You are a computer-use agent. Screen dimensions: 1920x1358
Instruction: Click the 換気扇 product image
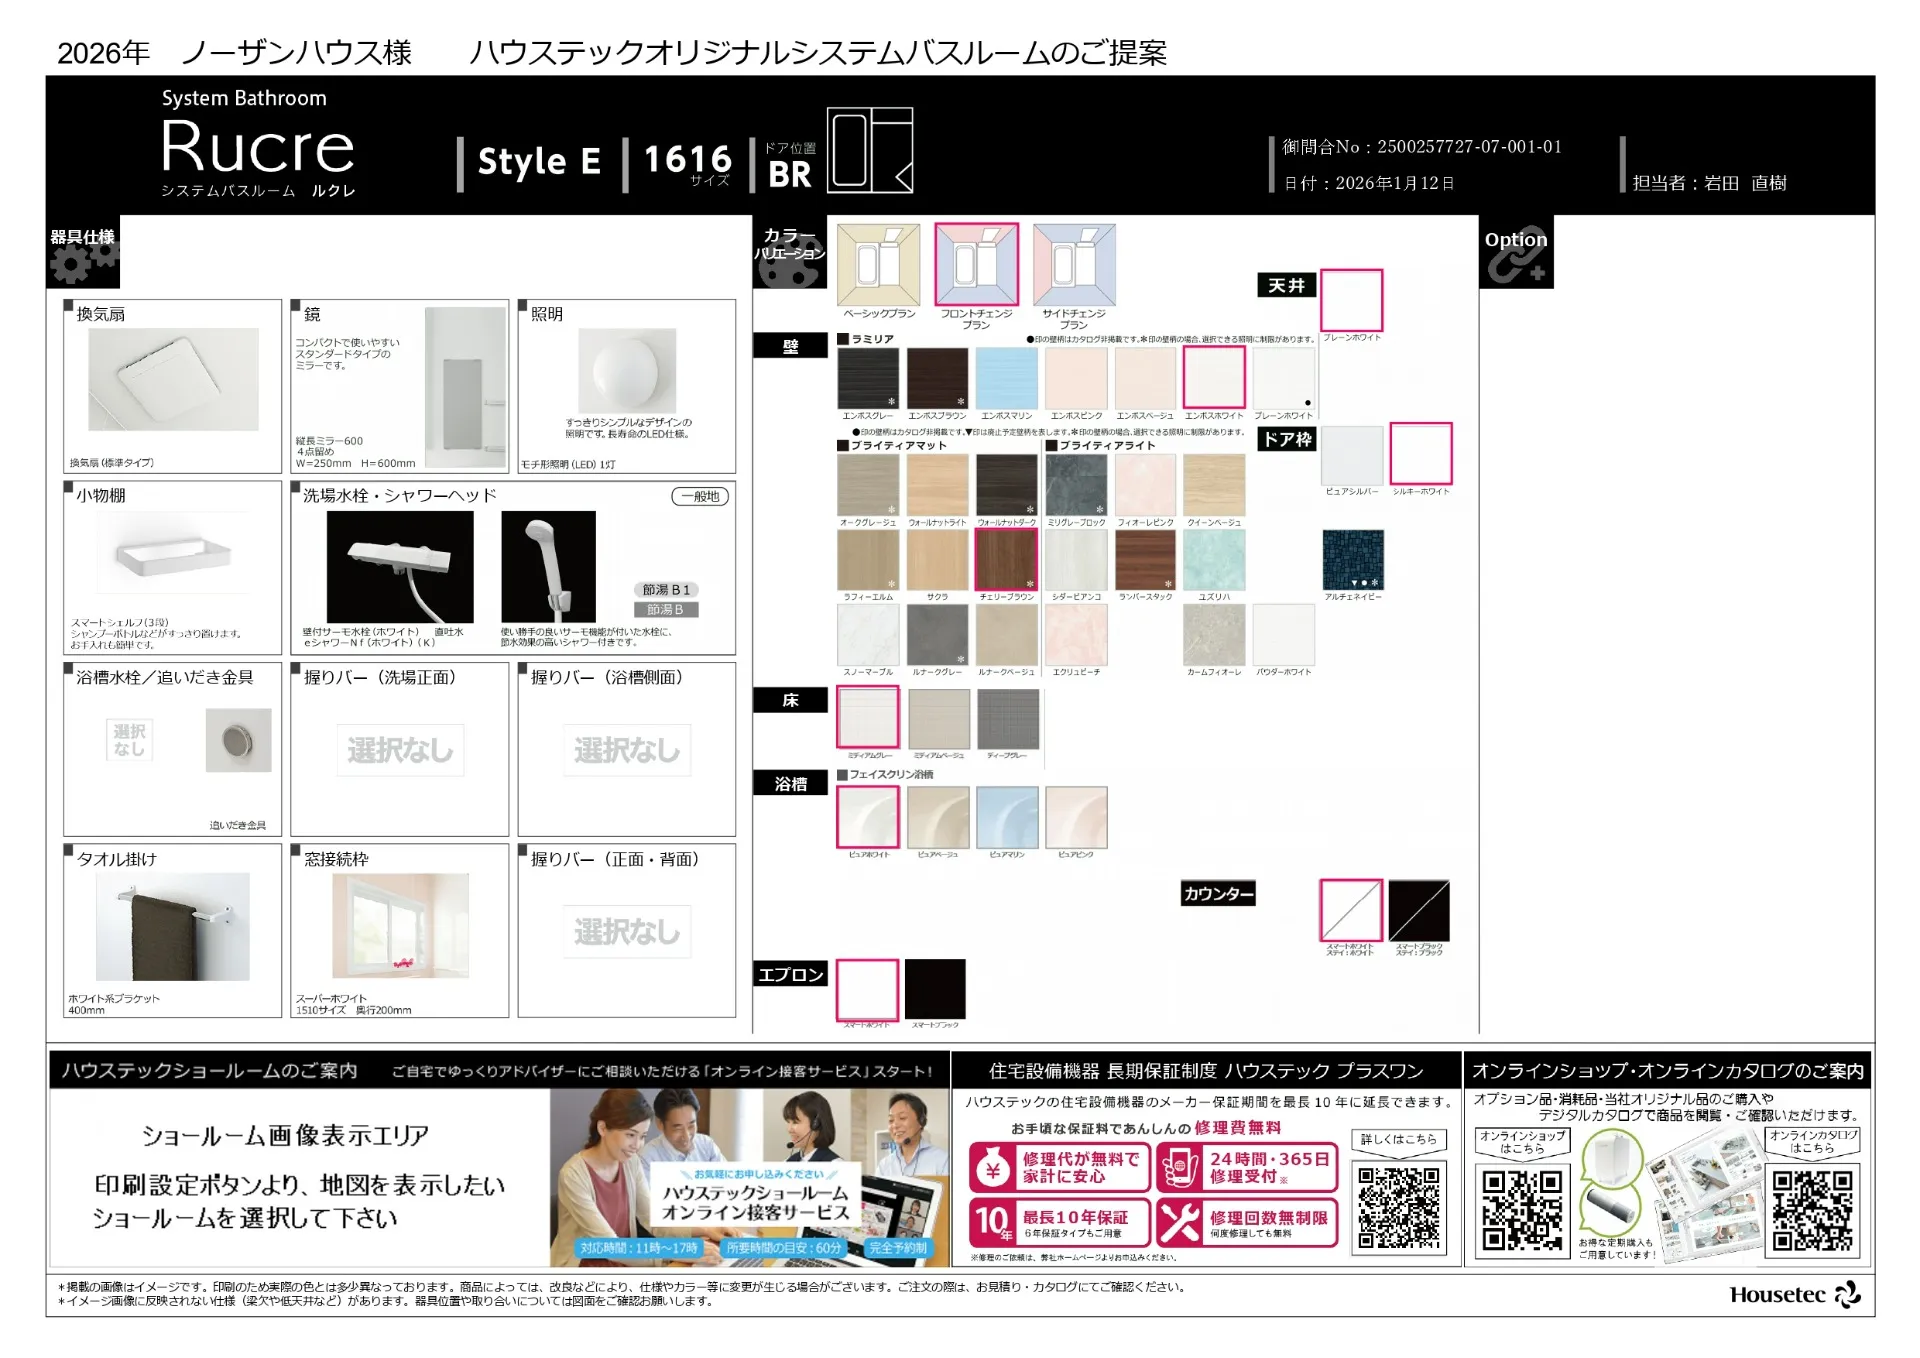point(173,380)
